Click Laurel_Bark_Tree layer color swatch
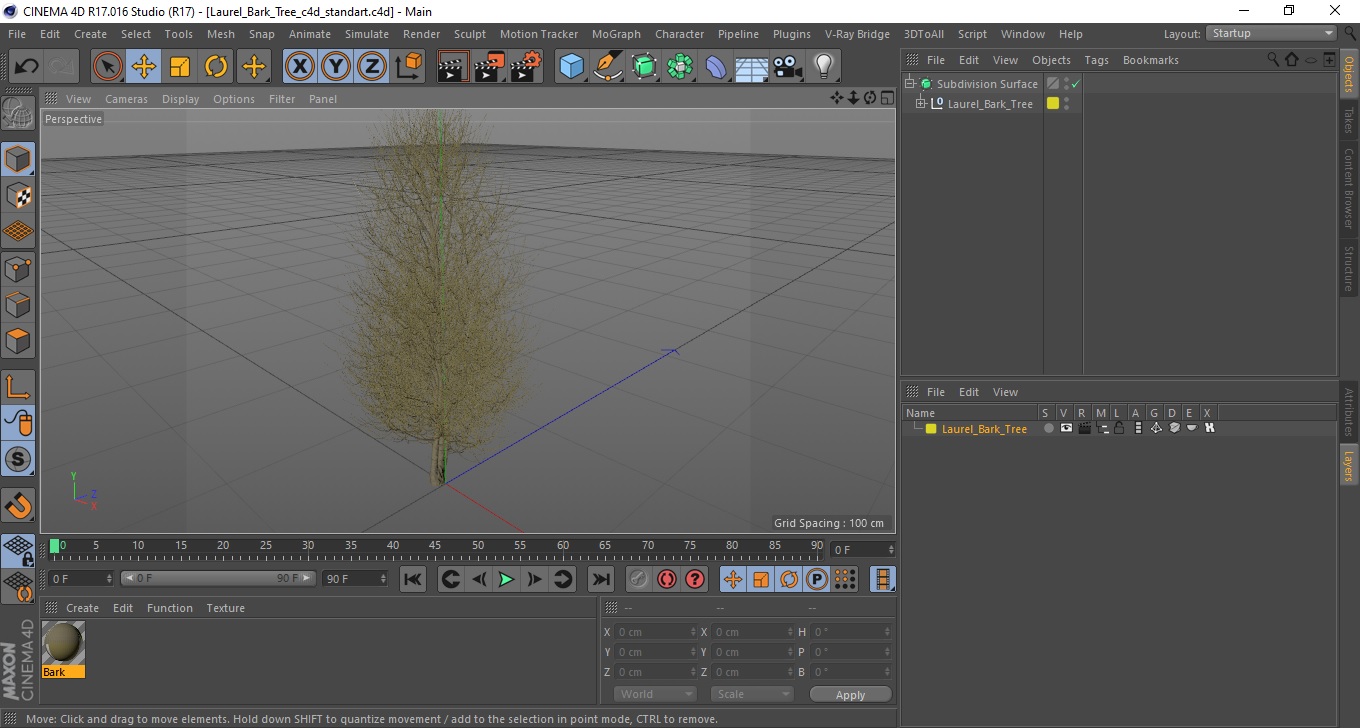This screenshot has width=1360, height=728. (931, 429)
